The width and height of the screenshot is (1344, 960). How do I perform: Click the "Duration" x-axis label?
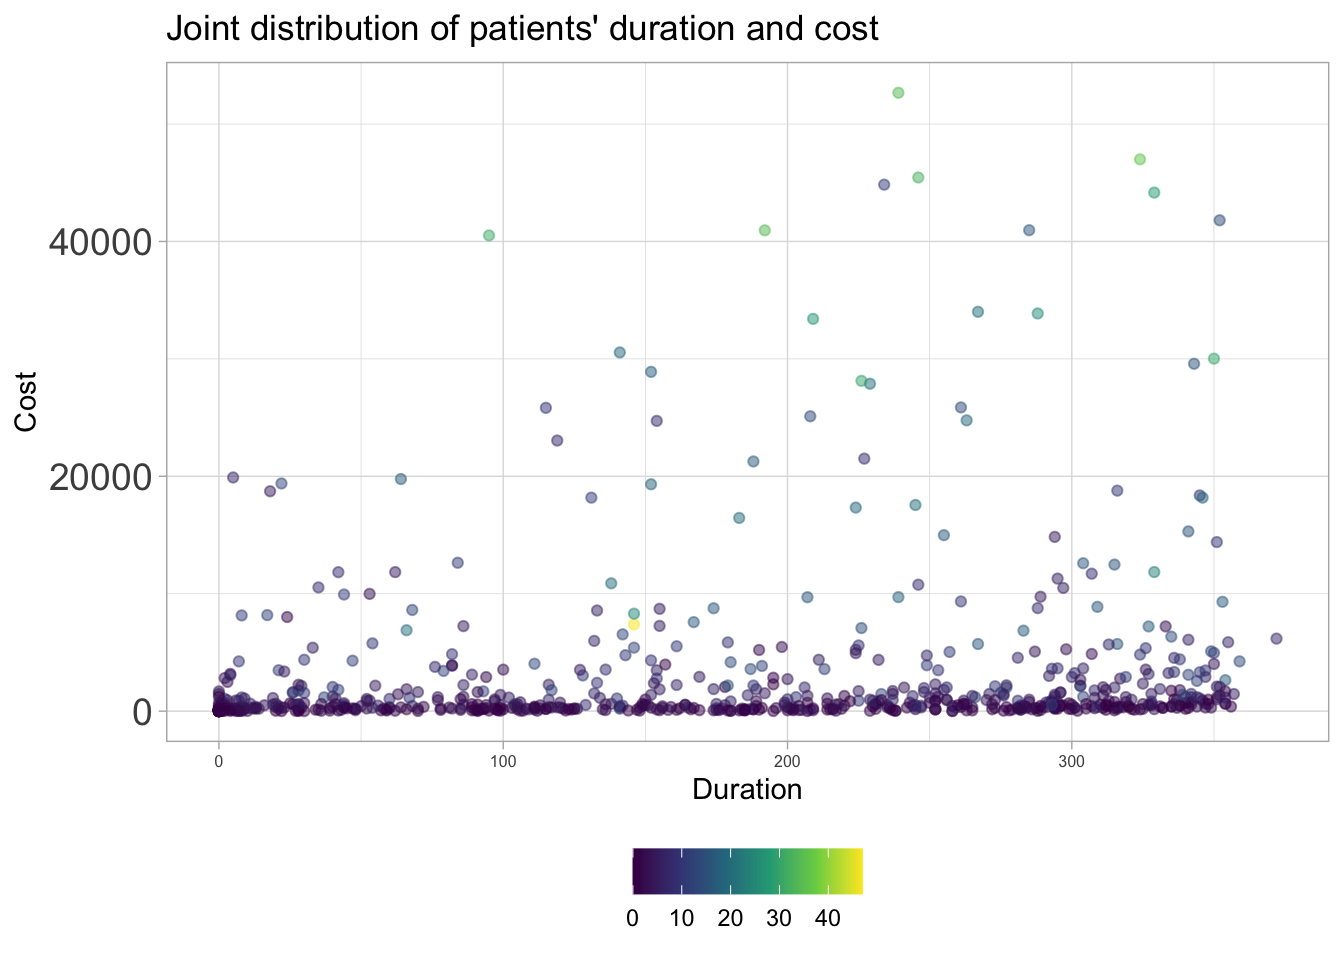tap(747, 790)
